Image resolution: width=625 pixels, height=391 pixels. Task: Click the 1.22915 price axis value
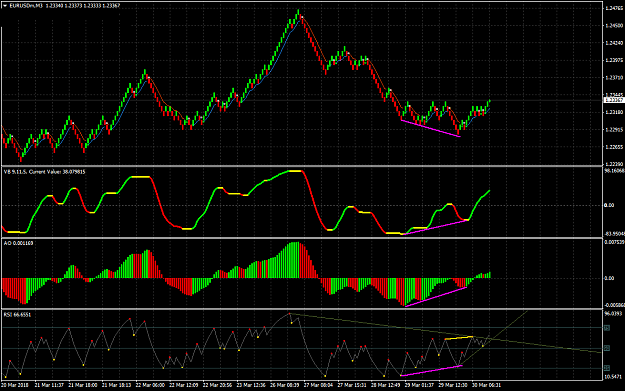(x=614, y=130)
